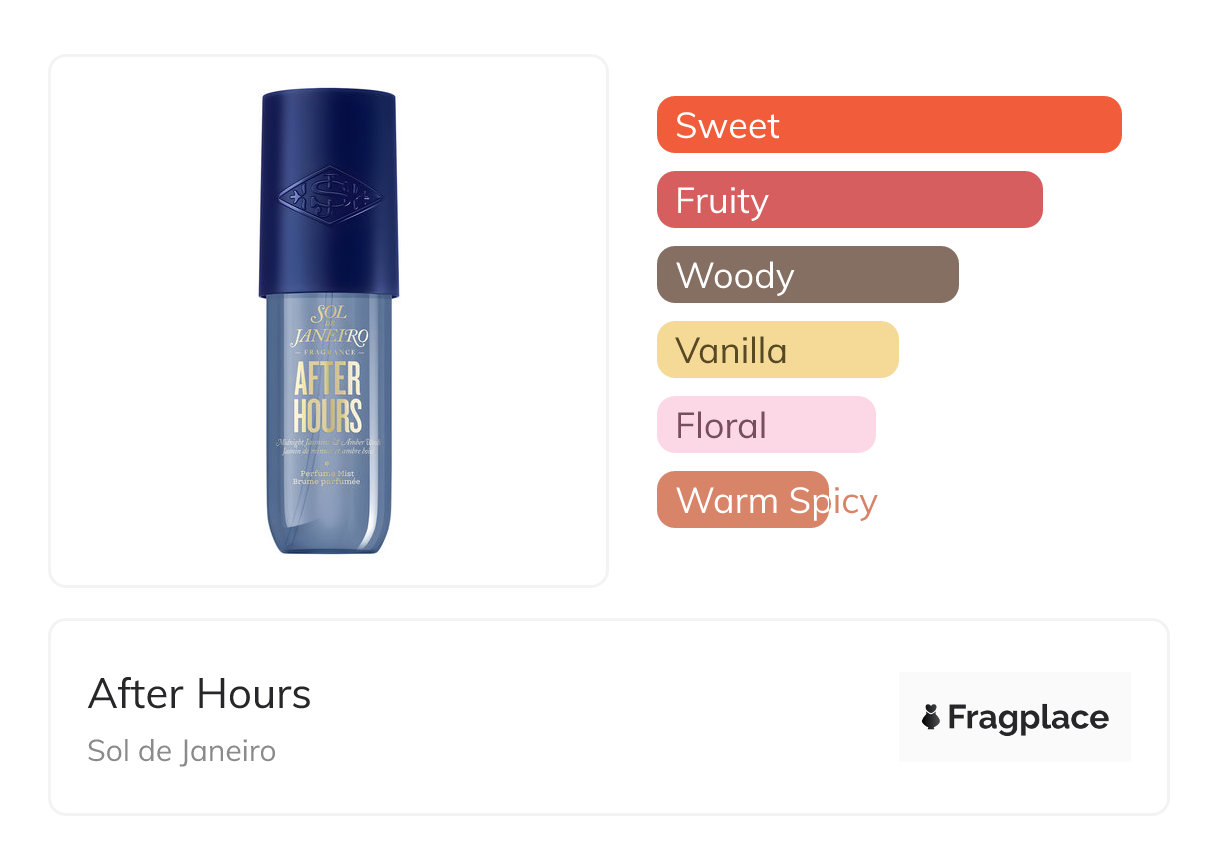Select the Sweet accord bar
Viewport: 1218px width, 864px height.
tap(888, 125)
